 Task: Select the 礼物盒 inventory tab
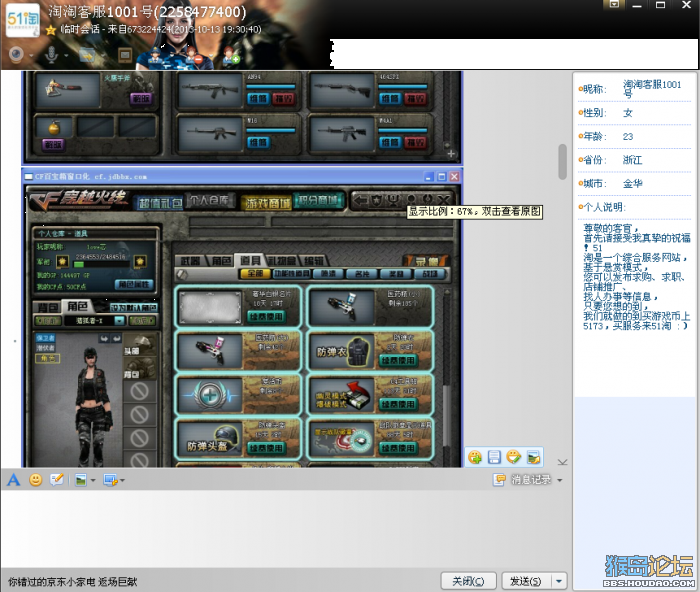[x=282, y=261]
